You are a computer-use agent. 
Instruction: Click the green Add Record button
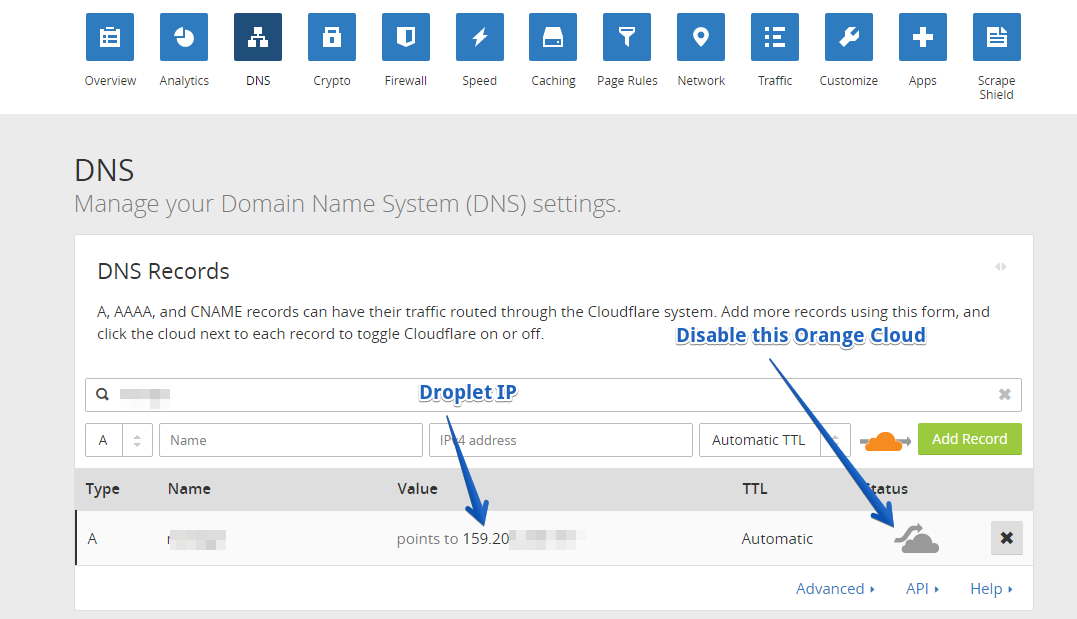click(969, 439)
